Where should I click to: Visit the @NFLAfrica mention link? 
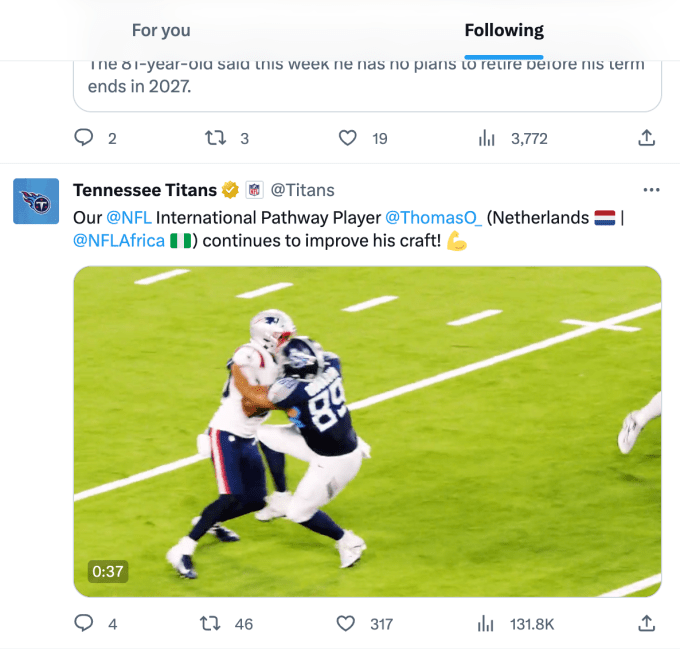click(x=119, y=241)
